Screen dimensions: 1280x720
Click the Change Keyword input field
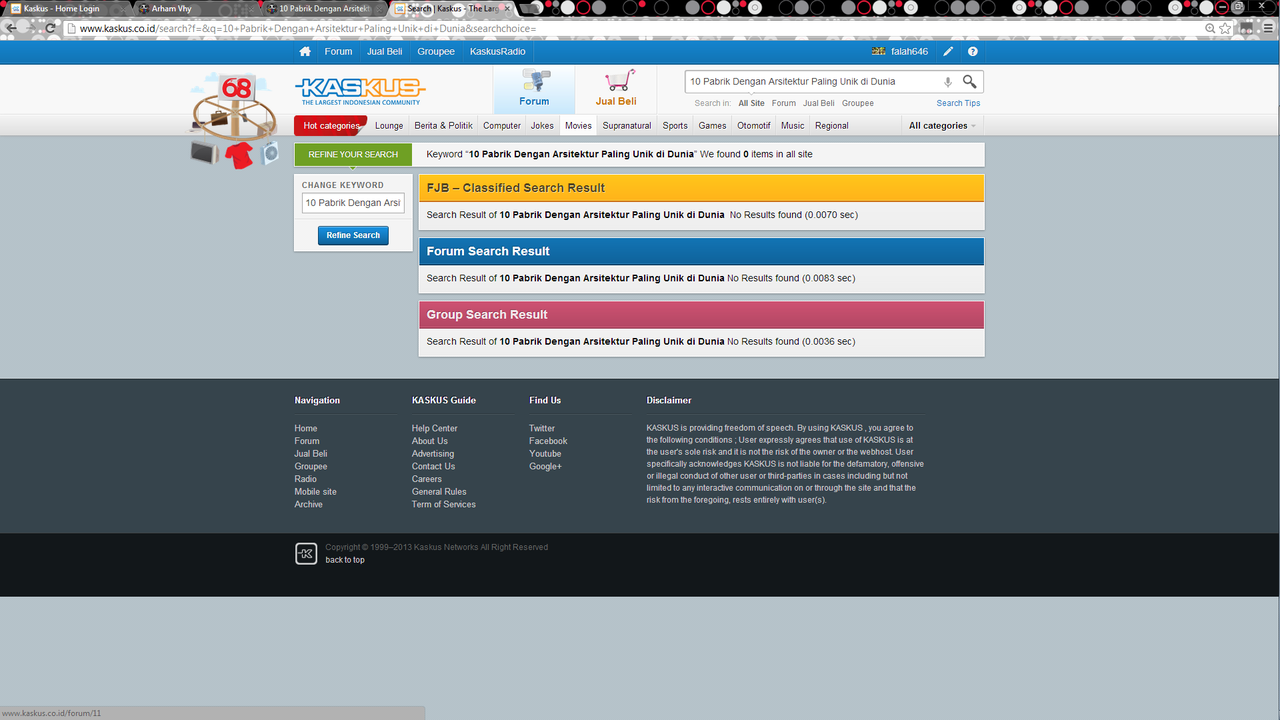(353, 203)
